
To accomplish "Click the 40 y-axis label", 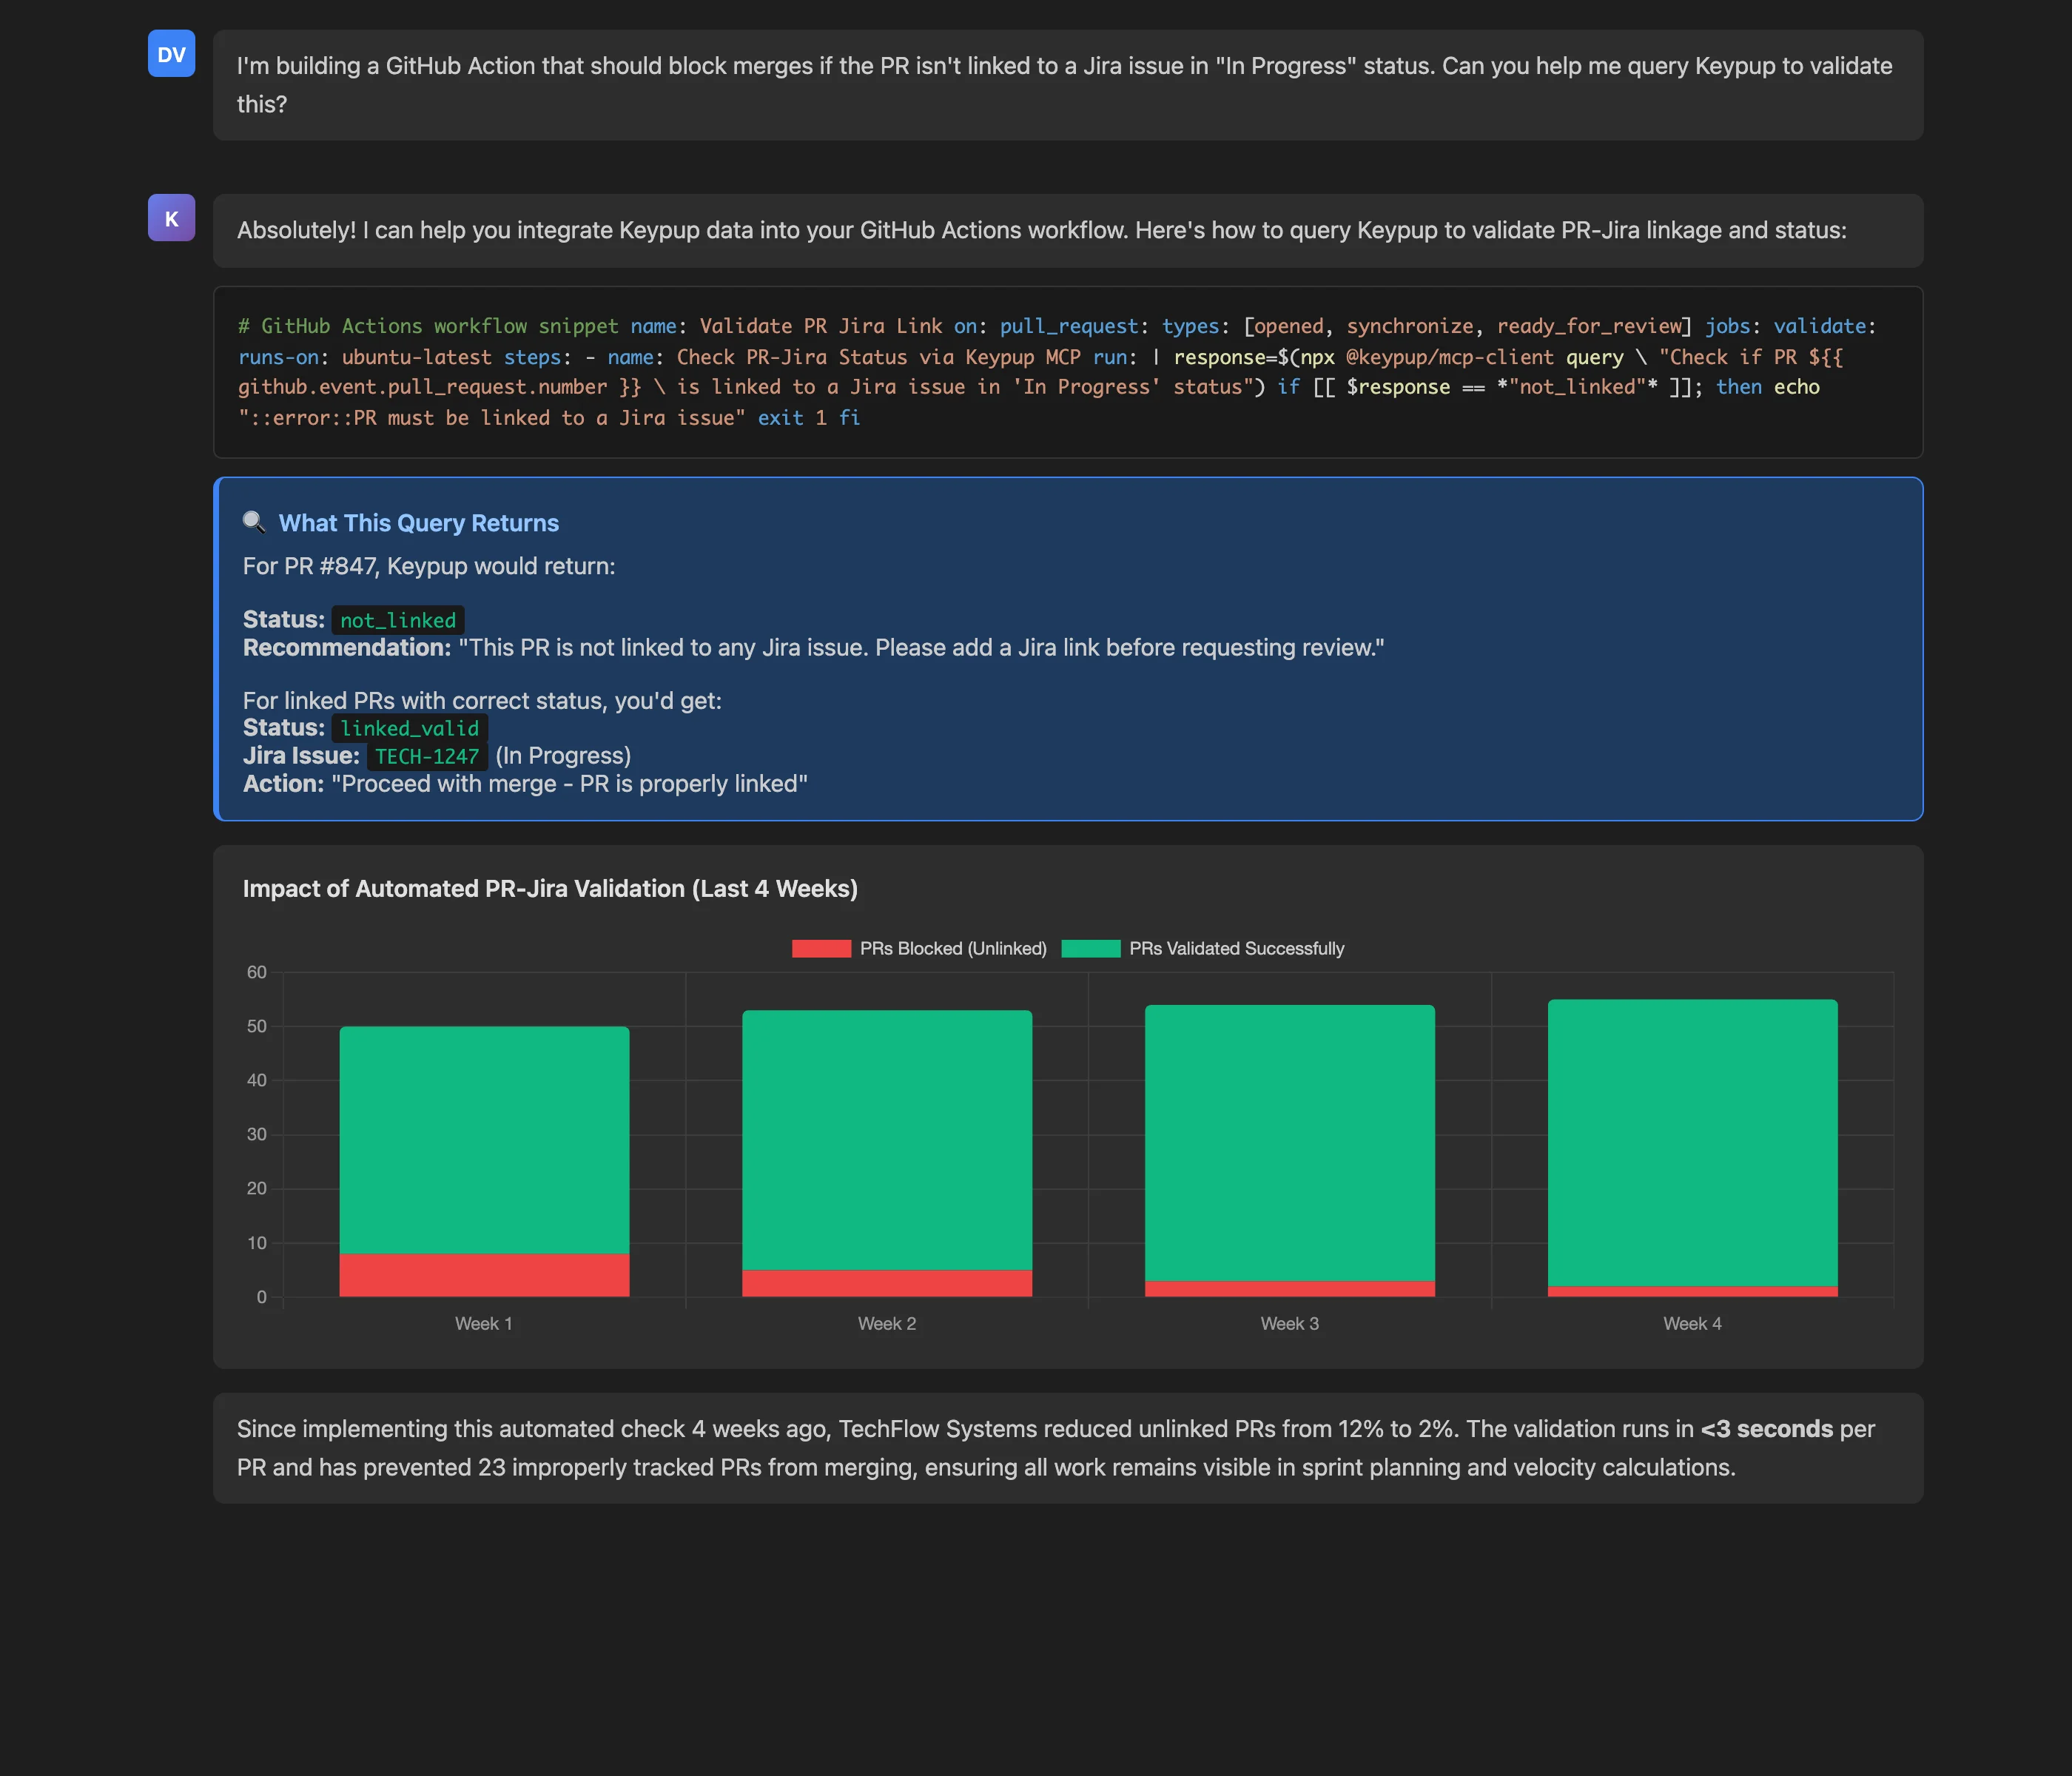I will [257, 1080].
